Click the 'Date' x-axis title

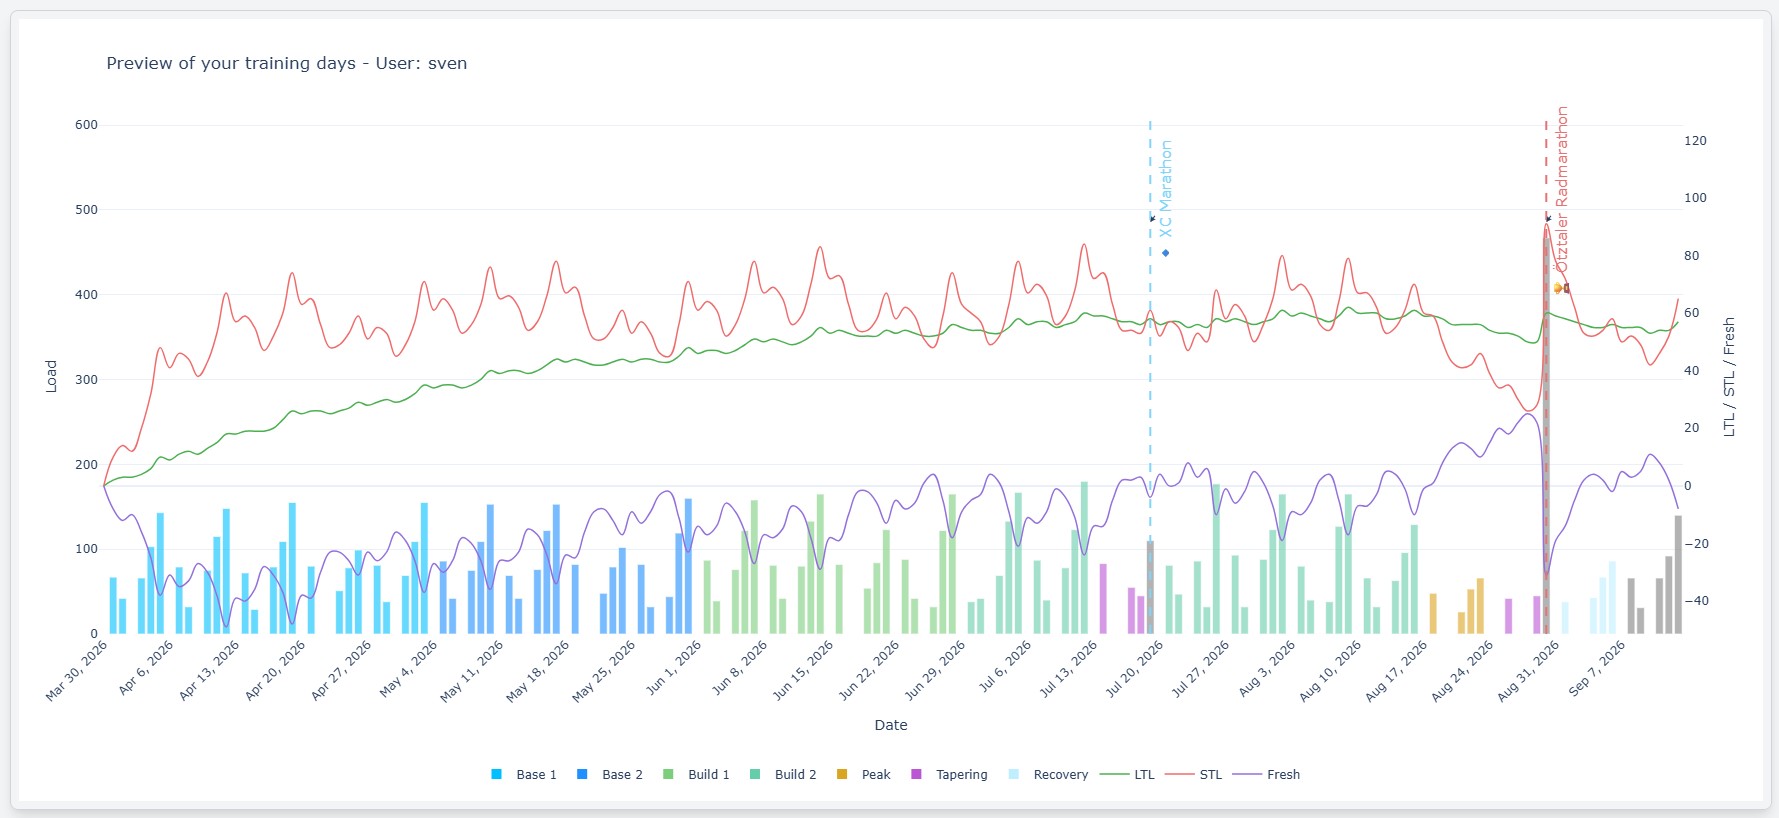[891, 725]
